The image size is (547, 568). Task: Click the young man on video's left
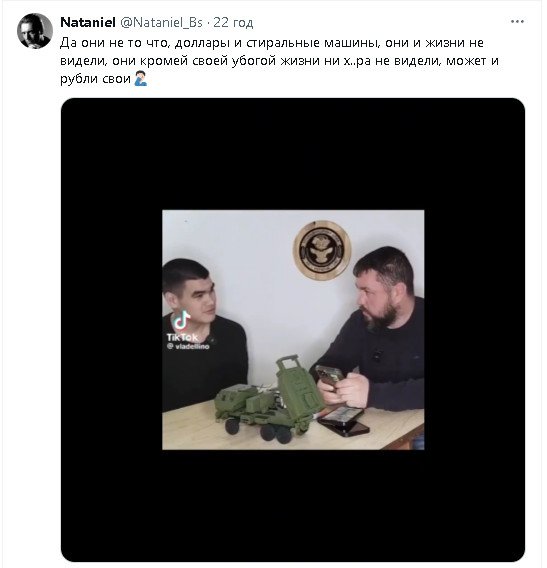[x=204, y=335]
